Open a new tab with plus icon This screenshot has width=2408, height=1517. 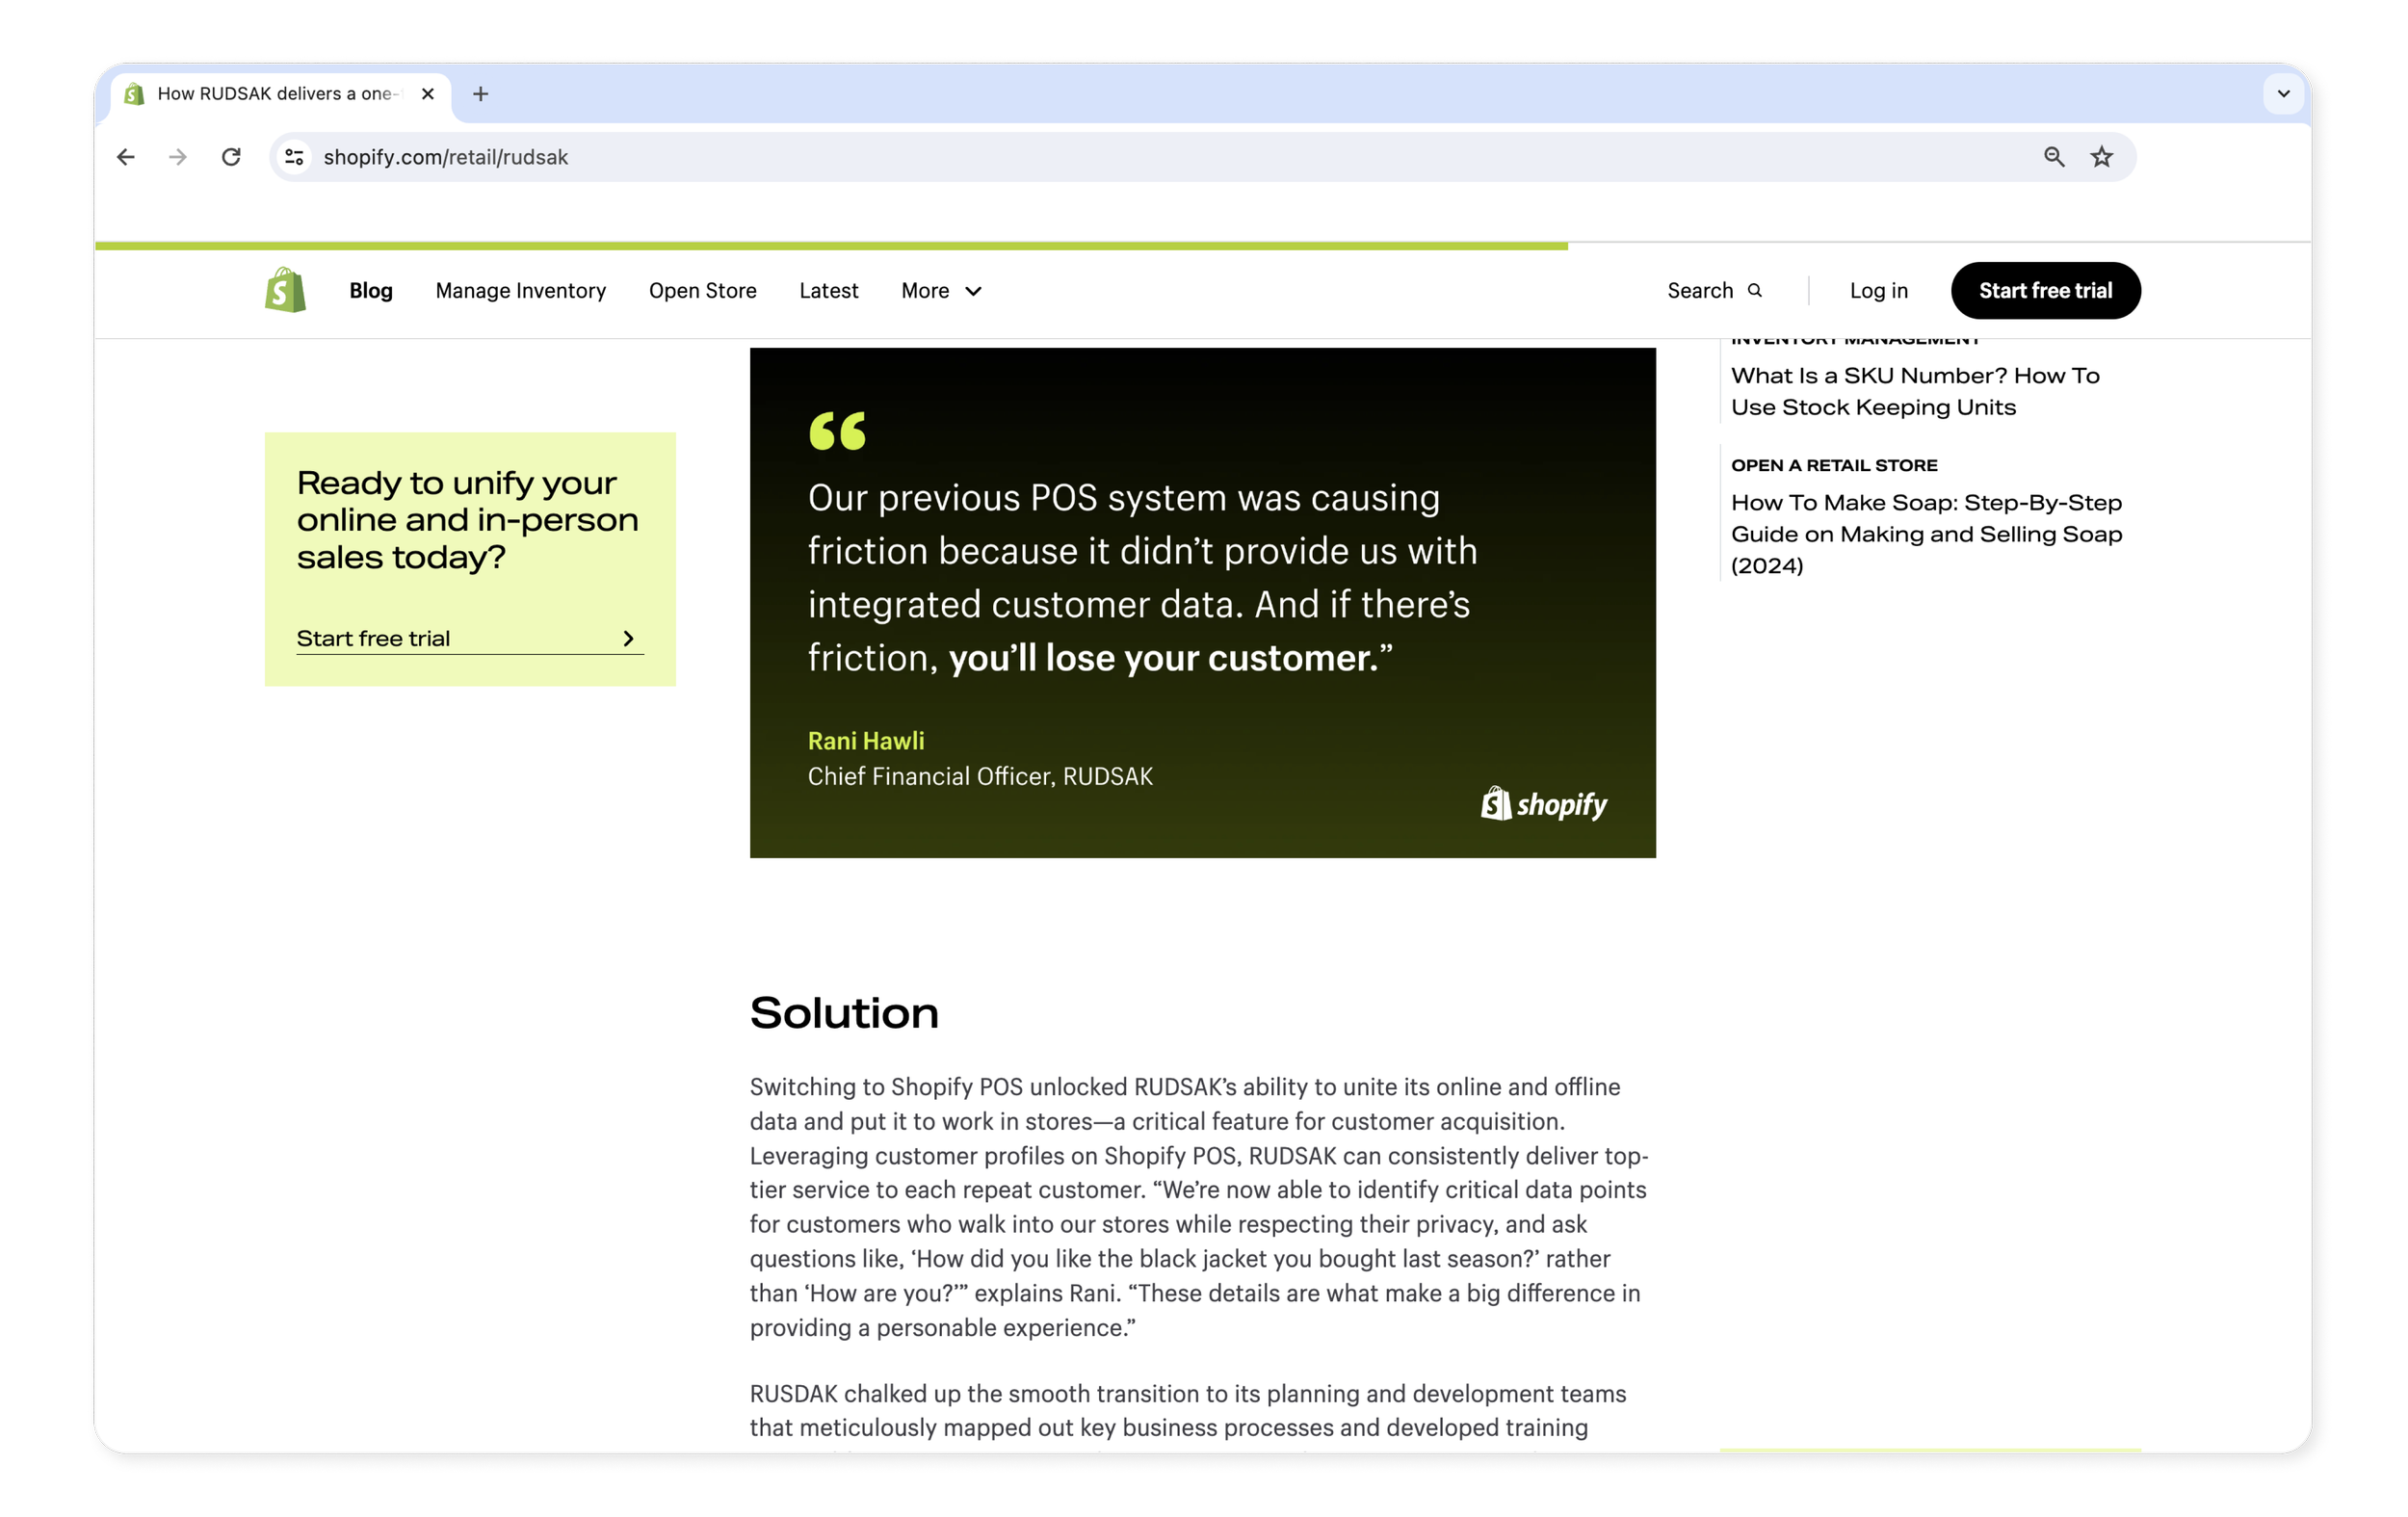[481, 94]
